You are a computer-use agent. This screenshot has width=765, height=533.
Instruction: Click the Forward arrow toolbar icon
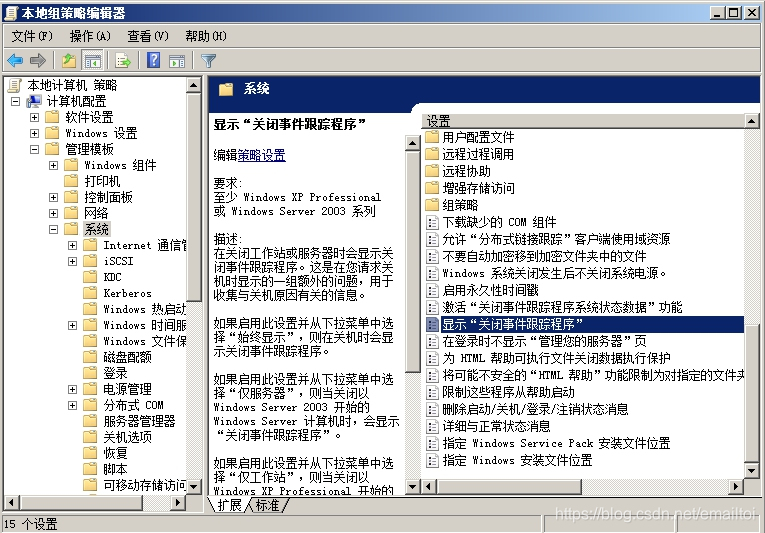point(38,61)
